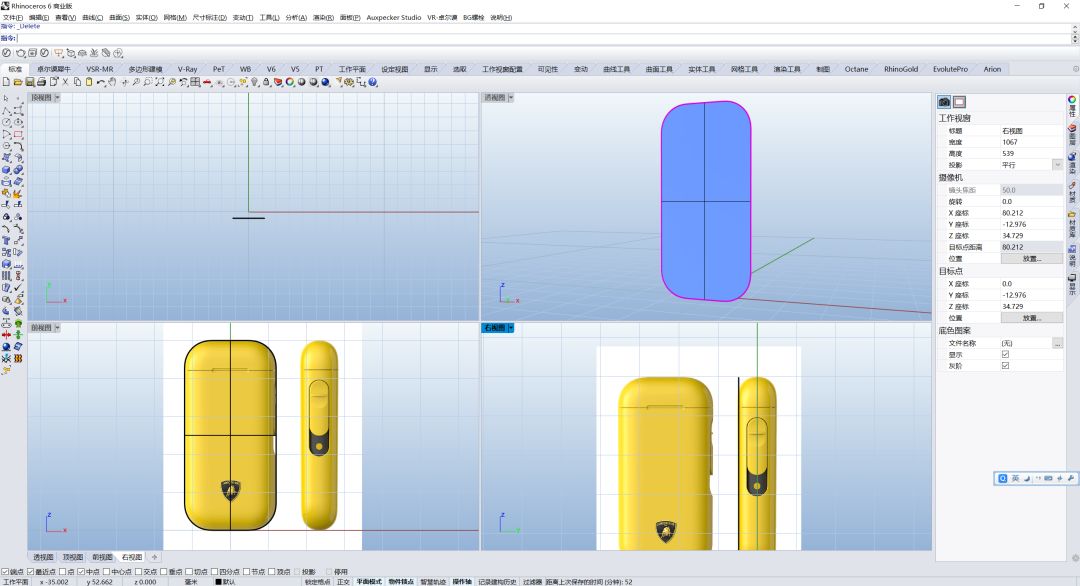Open the 文件(F) File menu
Image resolution: width=1080 pixels, height=586 pixels.
(x=13, y=18)
